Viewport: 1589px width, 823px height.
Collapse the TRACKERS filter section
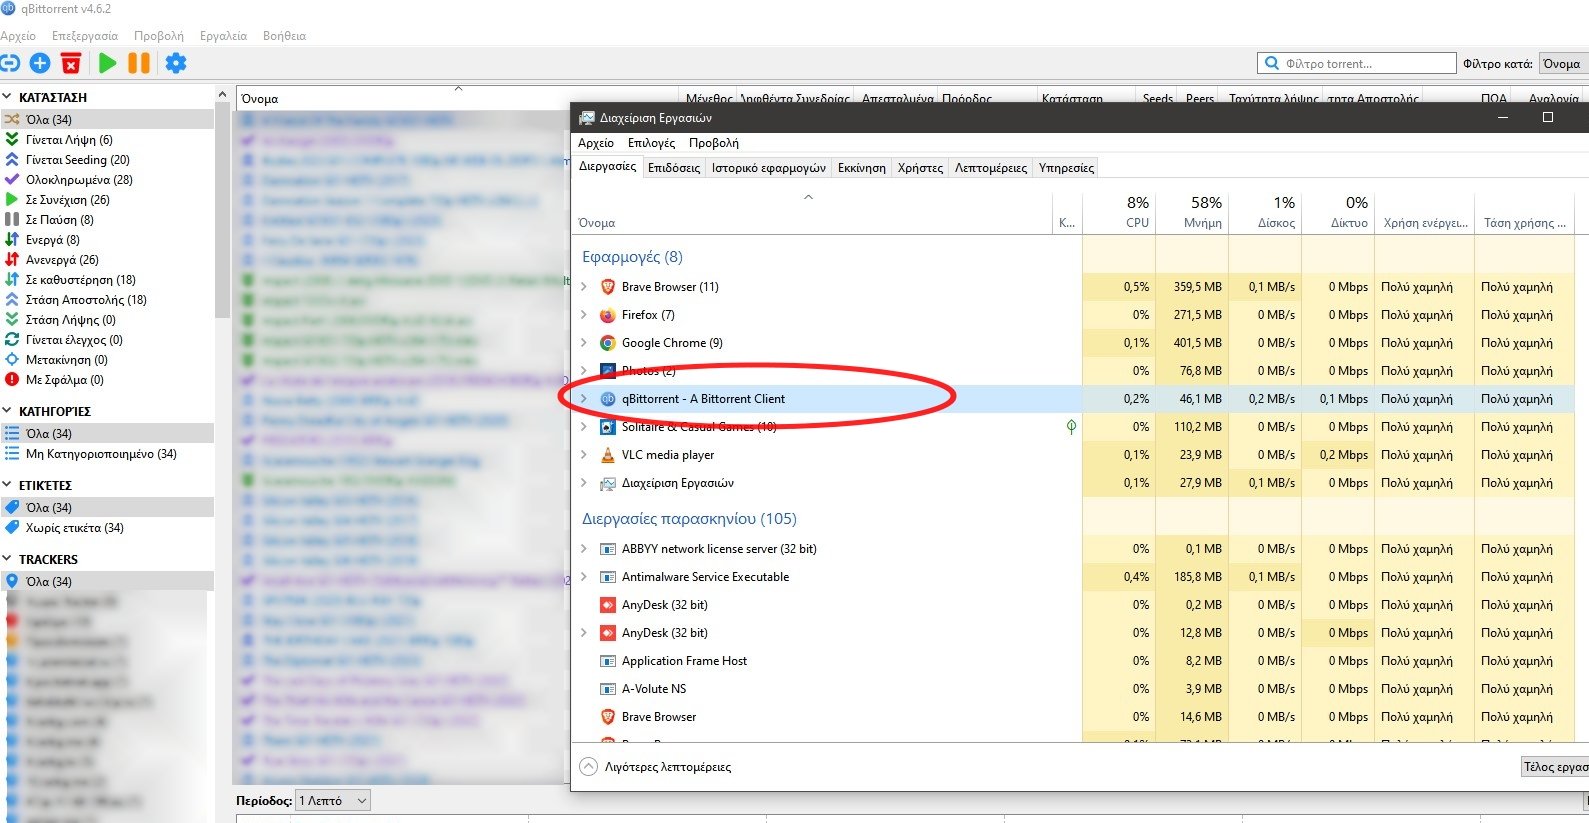coord(7,559)
